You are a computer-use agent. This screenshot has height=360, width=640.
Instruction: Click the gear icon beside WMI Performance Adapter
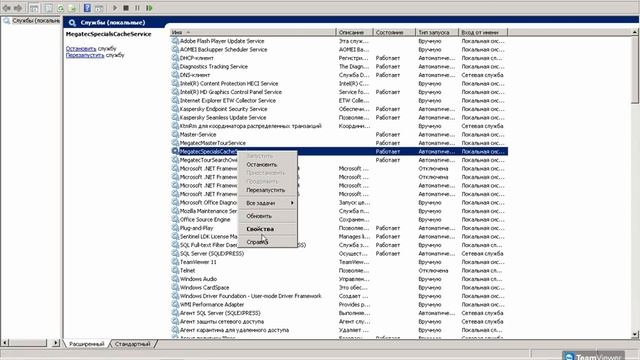(x=175, y=304)
